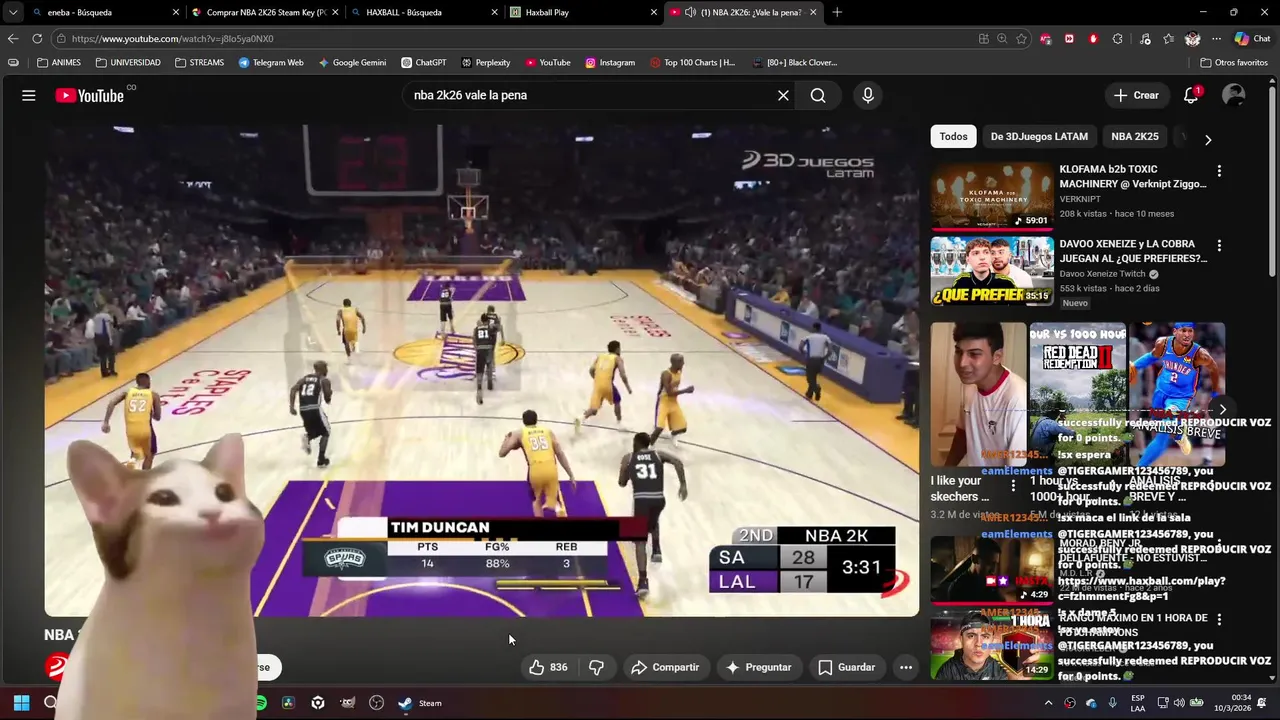Select the Todos filter chip
The width and height of the screenshot is (1280, 720).
[953, 137]
